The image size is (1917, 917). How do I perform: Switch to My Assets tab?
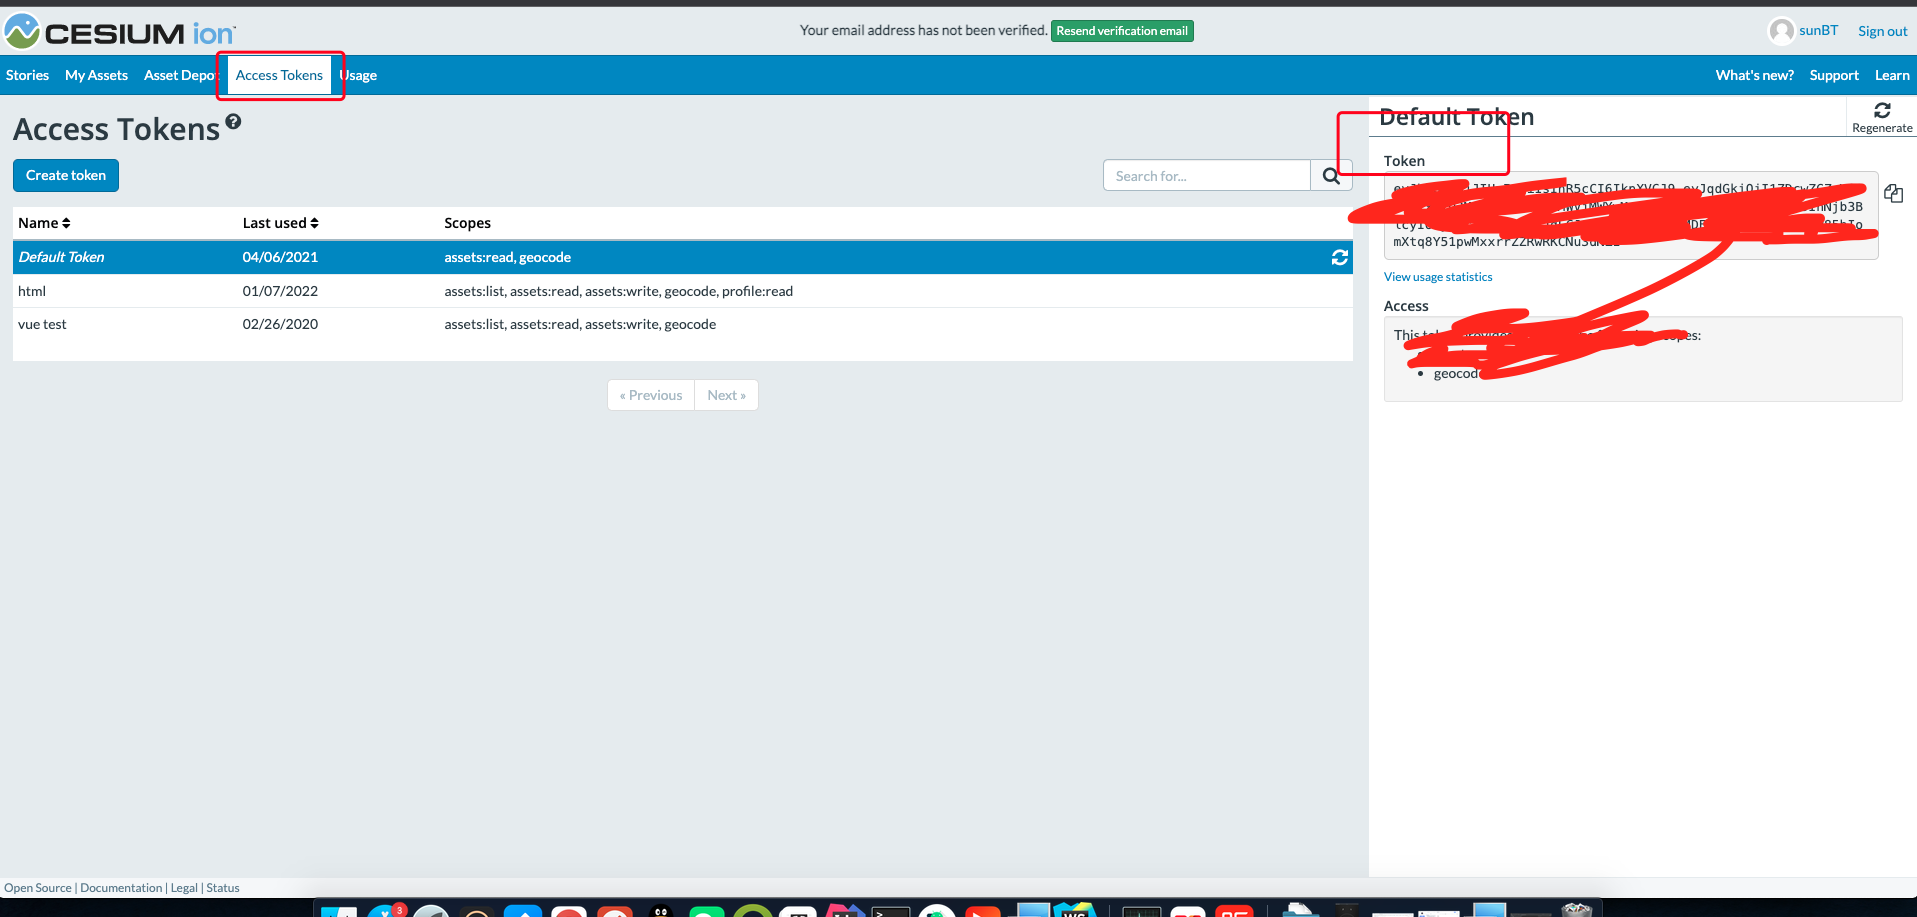96,75
